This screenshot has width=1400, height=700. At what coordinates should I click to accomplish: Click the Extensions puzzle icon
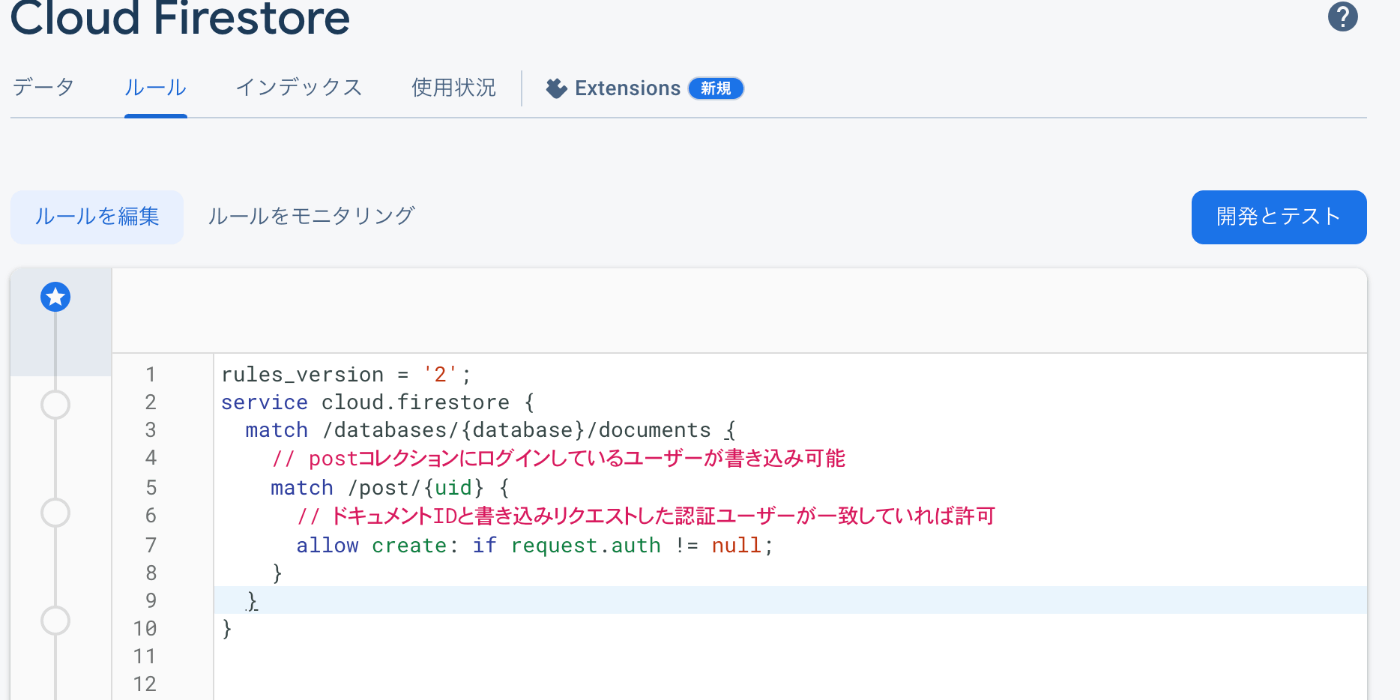556,88
